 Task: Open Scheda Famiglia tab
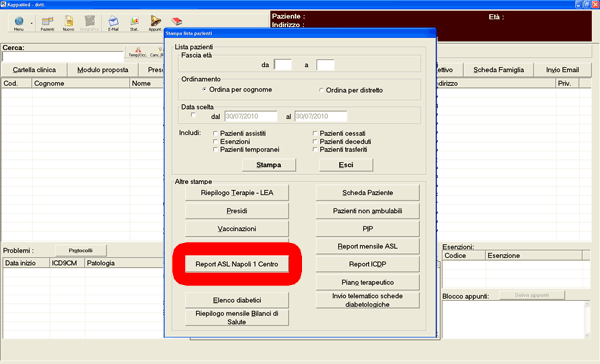pos(498,70)
